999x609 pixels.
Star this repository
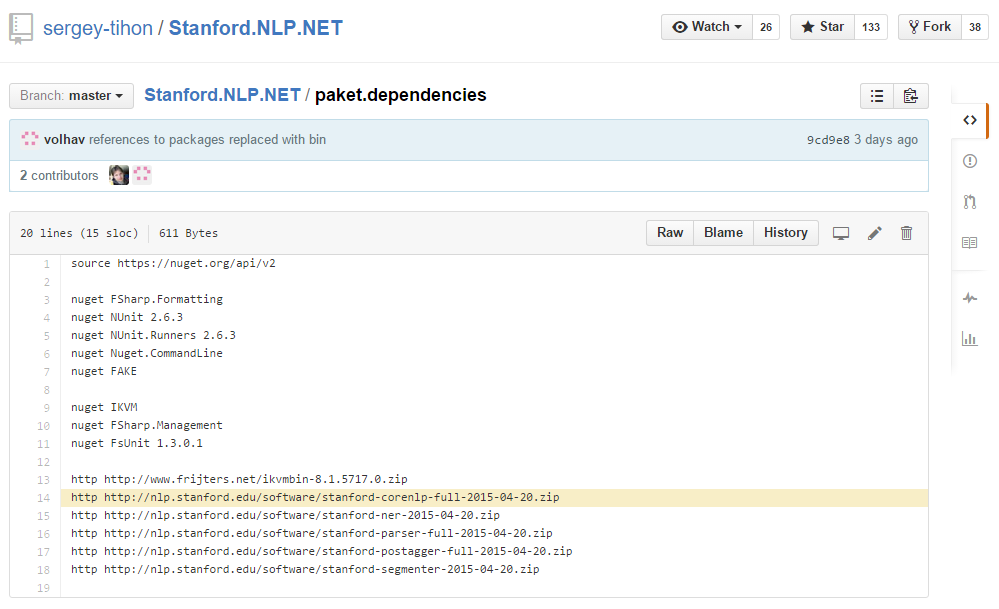pyautogui.click(x=823, y=27)
